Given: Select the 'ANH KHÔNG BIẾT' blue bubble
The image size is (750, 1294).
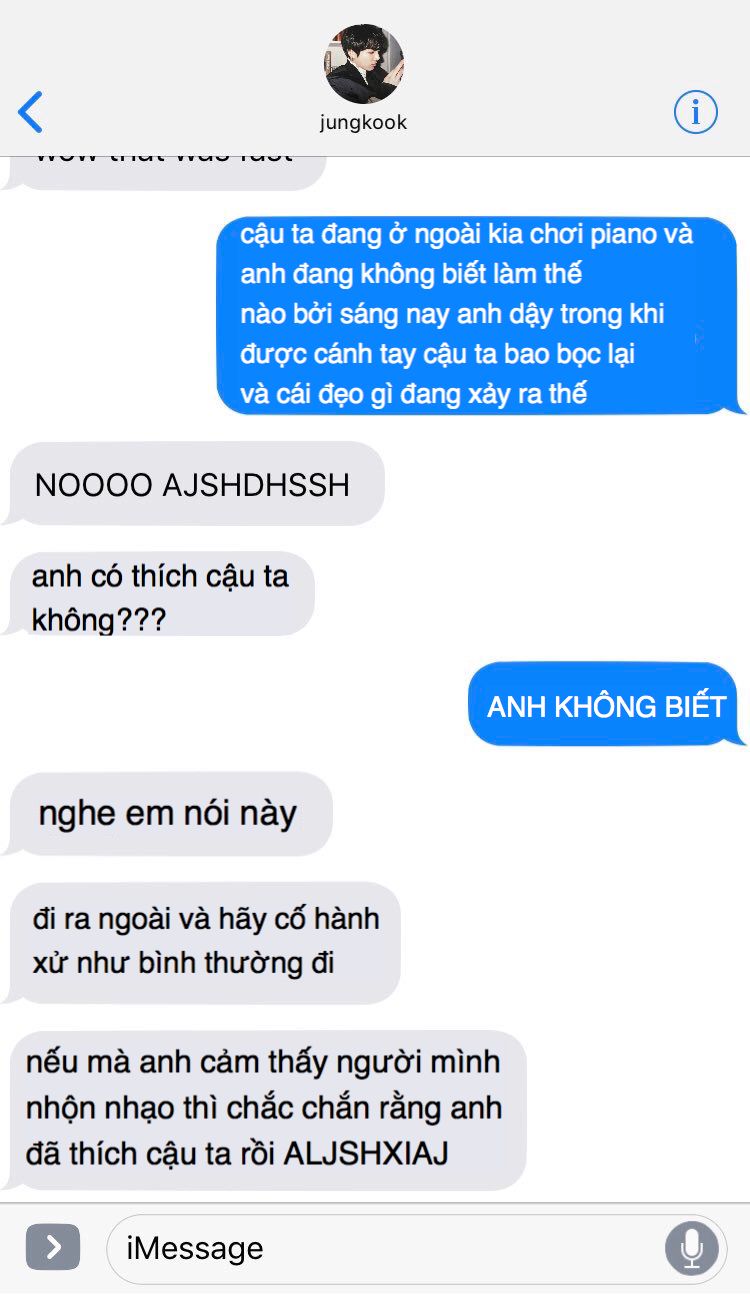Looking at the screenshot, I should point(606,704).
